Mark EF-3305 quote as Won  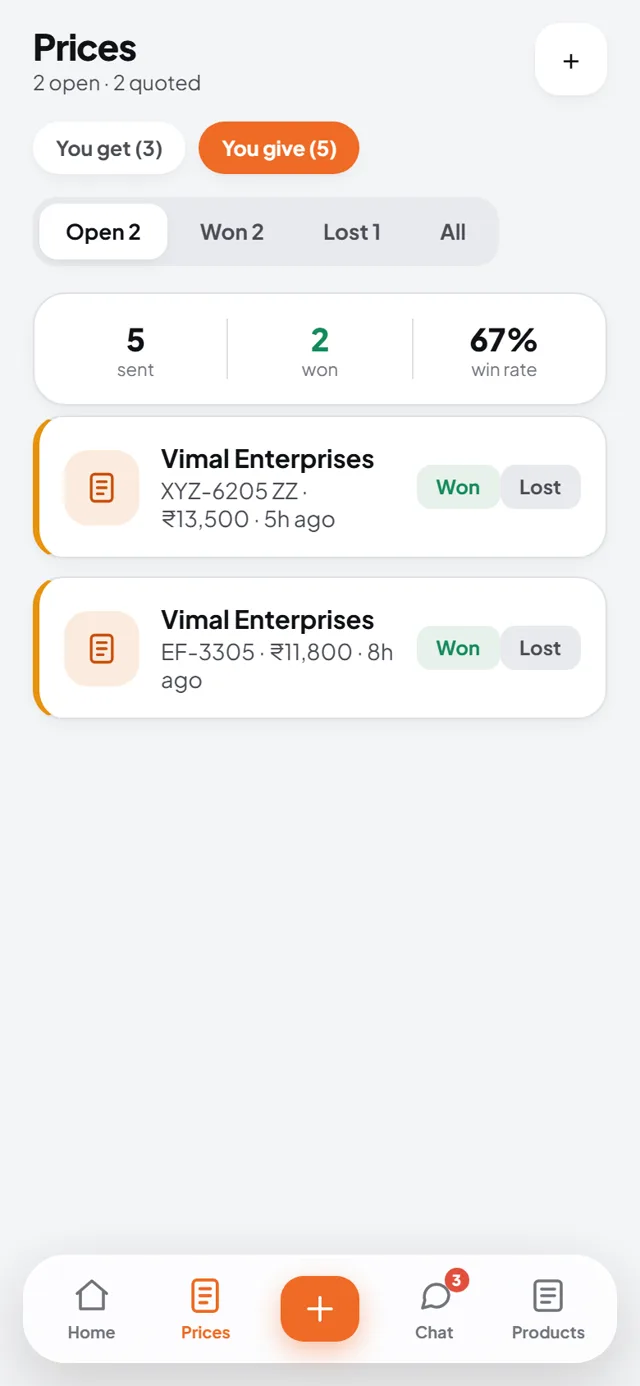(458, 648)
